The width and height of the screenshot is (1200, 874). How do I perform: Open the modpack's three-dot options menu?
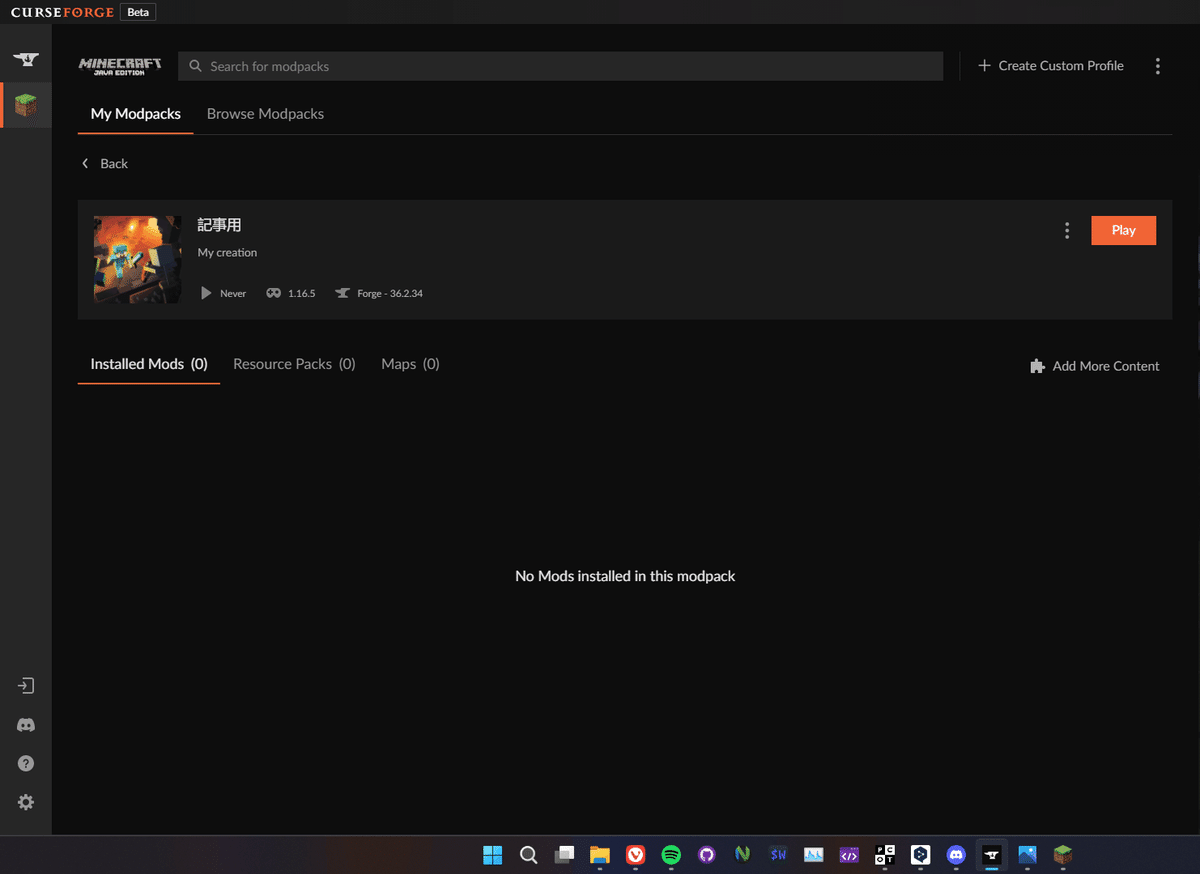click(x=1067, y=230)
